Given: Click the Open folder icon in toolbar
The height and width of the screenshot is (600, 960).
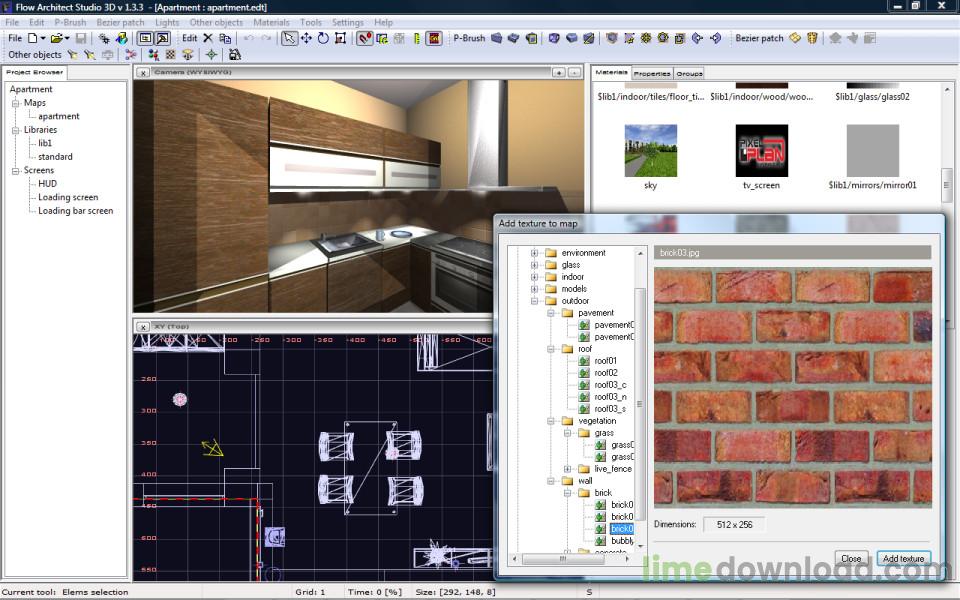Looking at the screenshot, I should [56, 38].
